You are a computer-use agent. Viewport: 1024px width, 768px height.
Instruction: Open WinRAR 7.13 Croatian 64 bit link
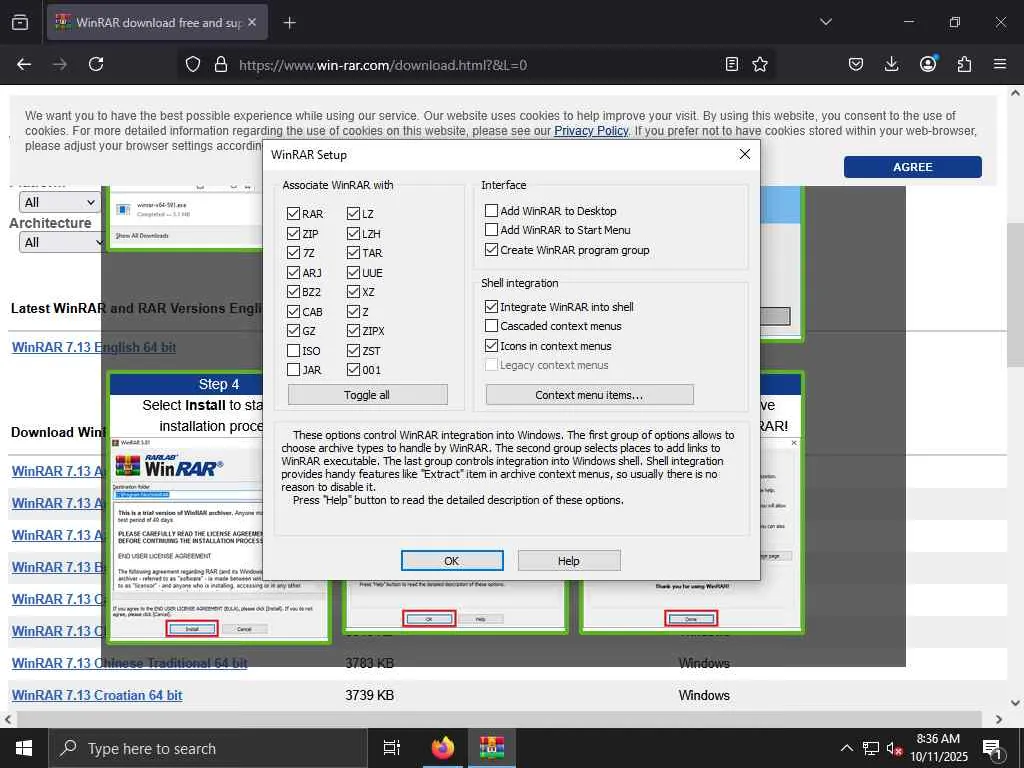tap(97, 695)
